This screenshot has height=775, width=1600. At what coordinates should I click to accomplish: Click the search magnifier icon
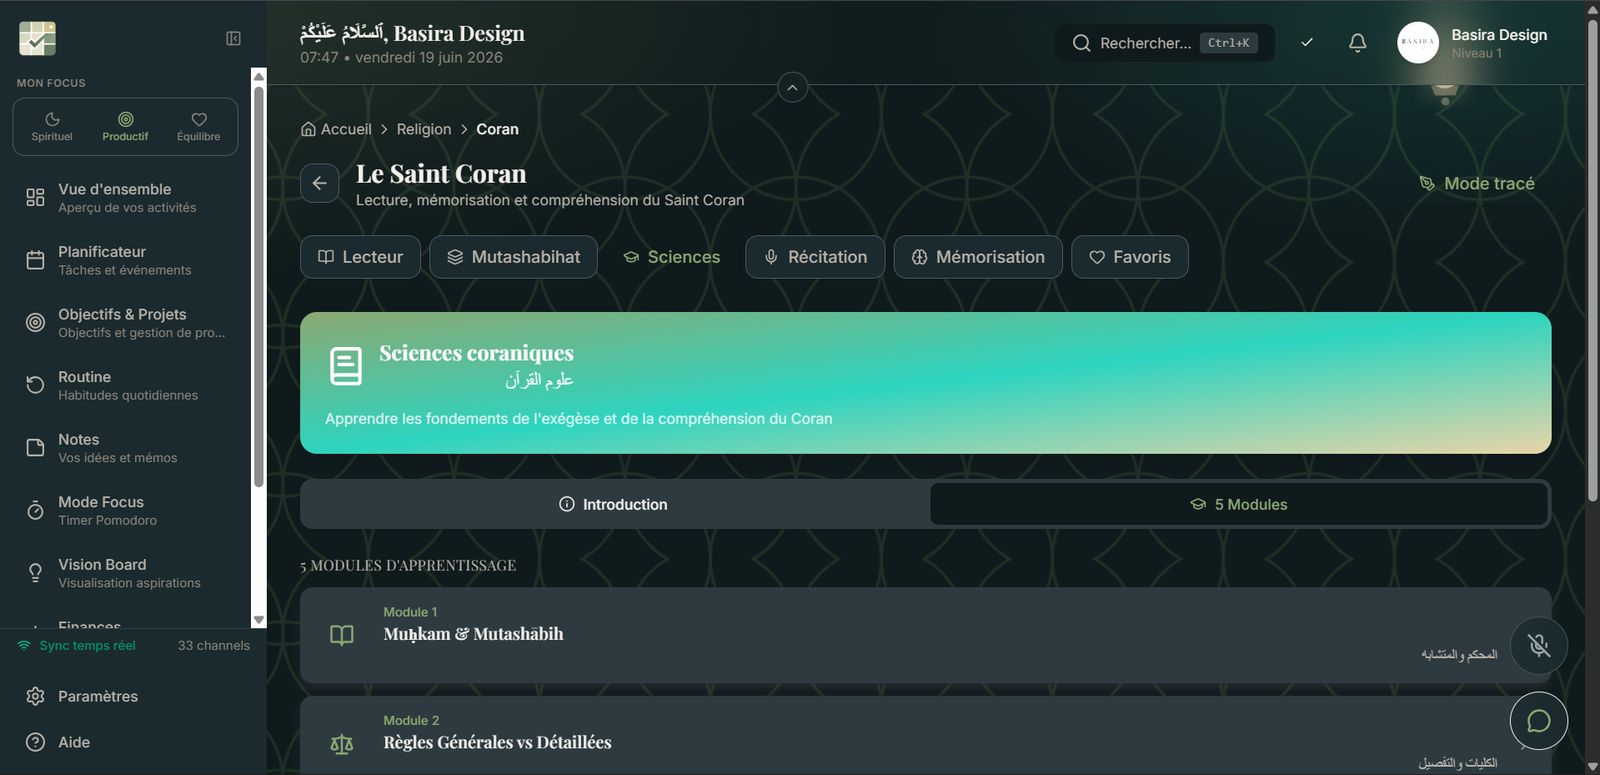pyautogui.click(x=1081, y=43)
